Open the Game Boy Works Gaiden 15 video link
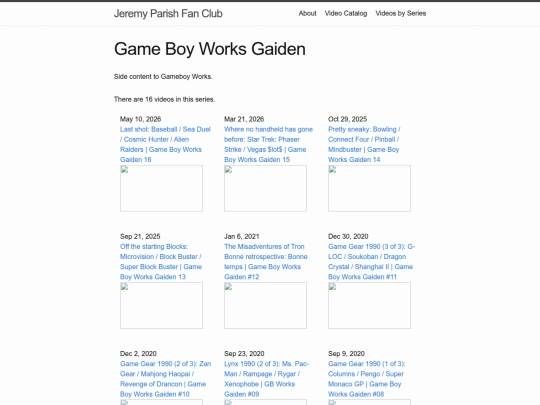The width and height of the screenshot is (540, 405). (268, 144)
